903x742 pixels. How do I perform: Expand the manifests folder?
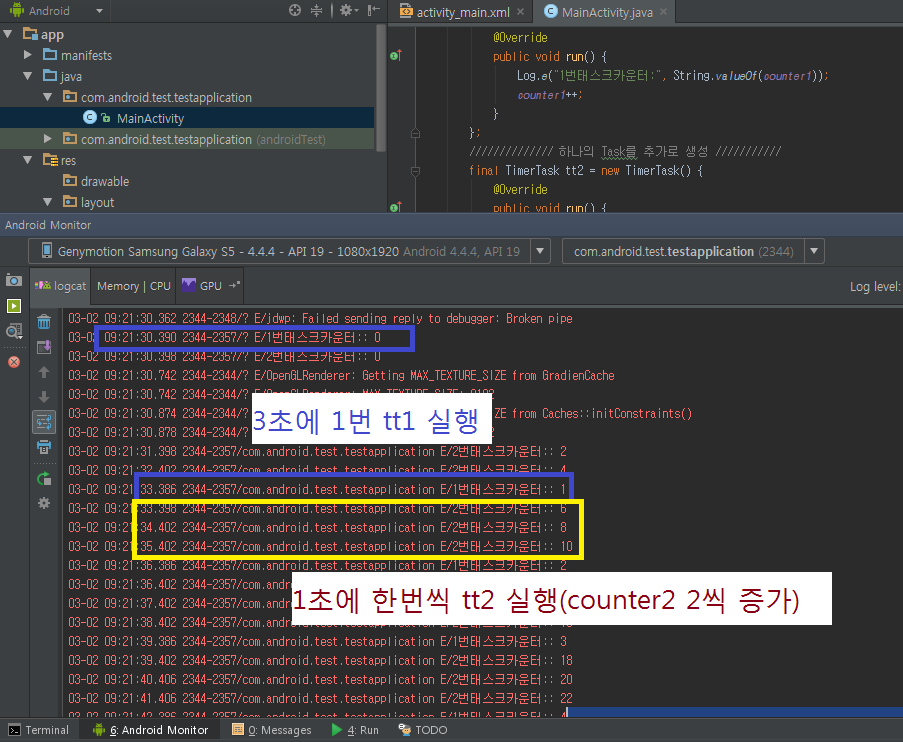tap(29, 55)
